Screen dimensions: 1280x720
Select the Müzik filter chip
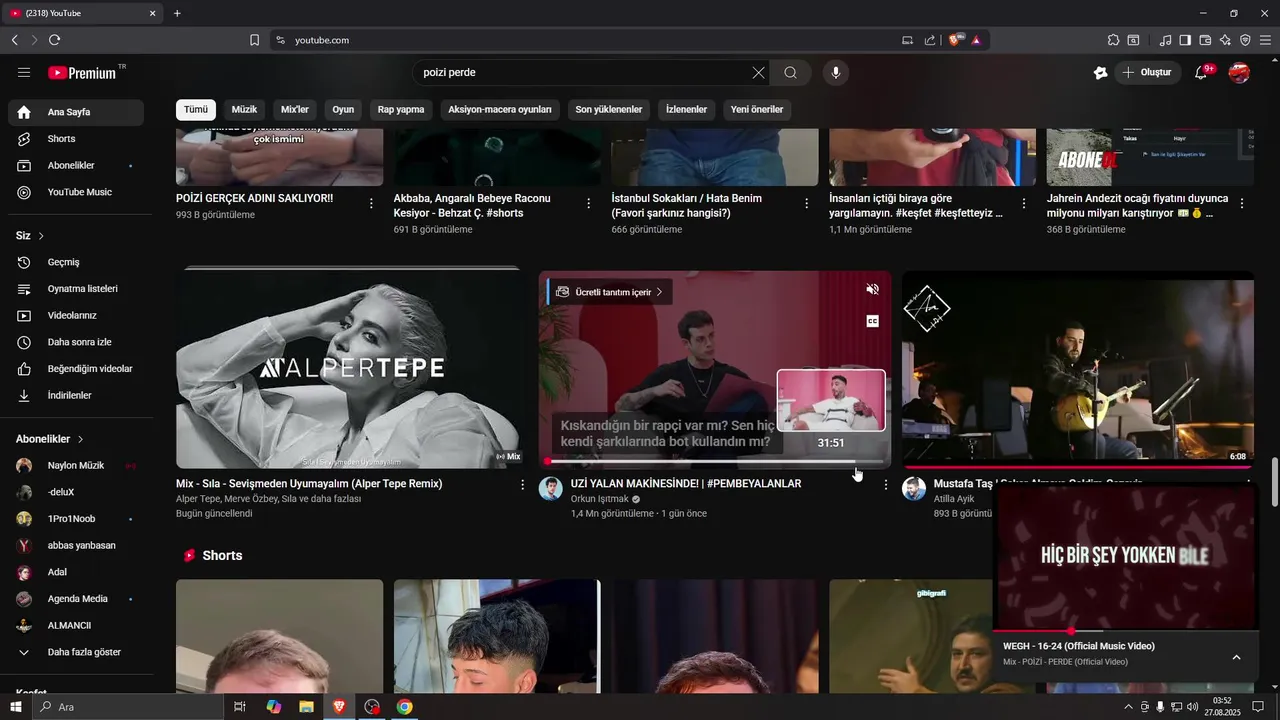tap(244, 109)
